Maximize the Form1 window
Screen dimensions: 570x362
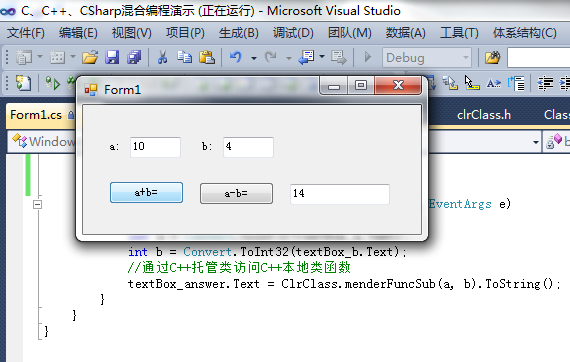(361, 86)
